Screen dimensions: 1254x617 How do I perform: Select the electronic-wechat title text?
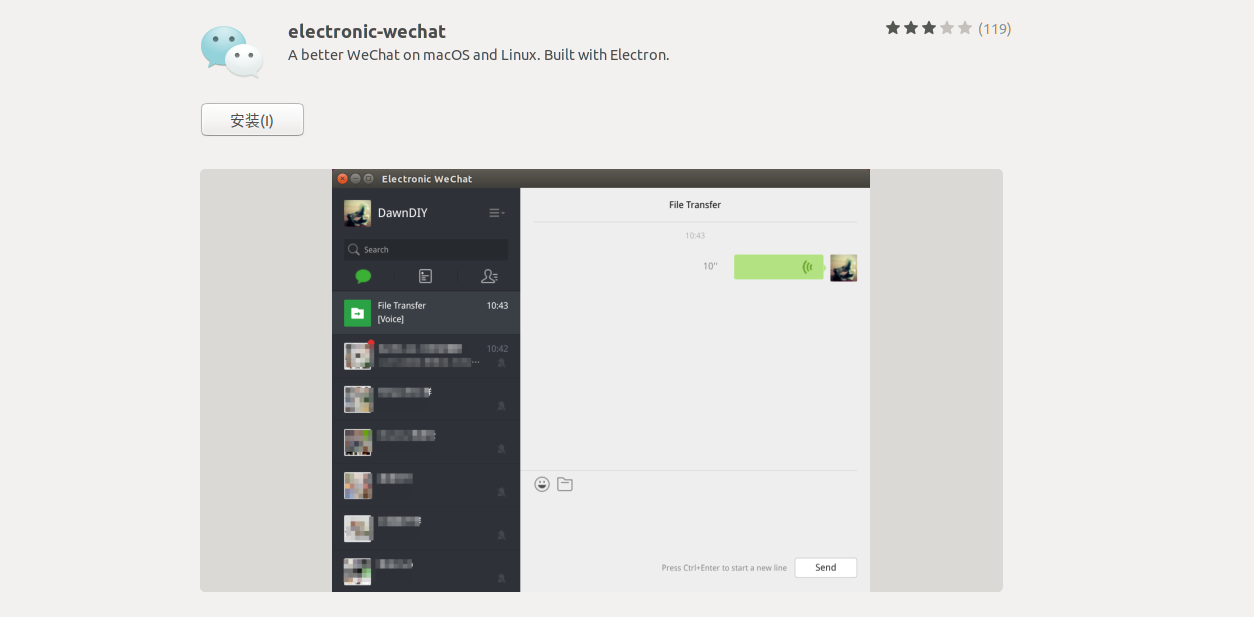[x=367, y=31]
